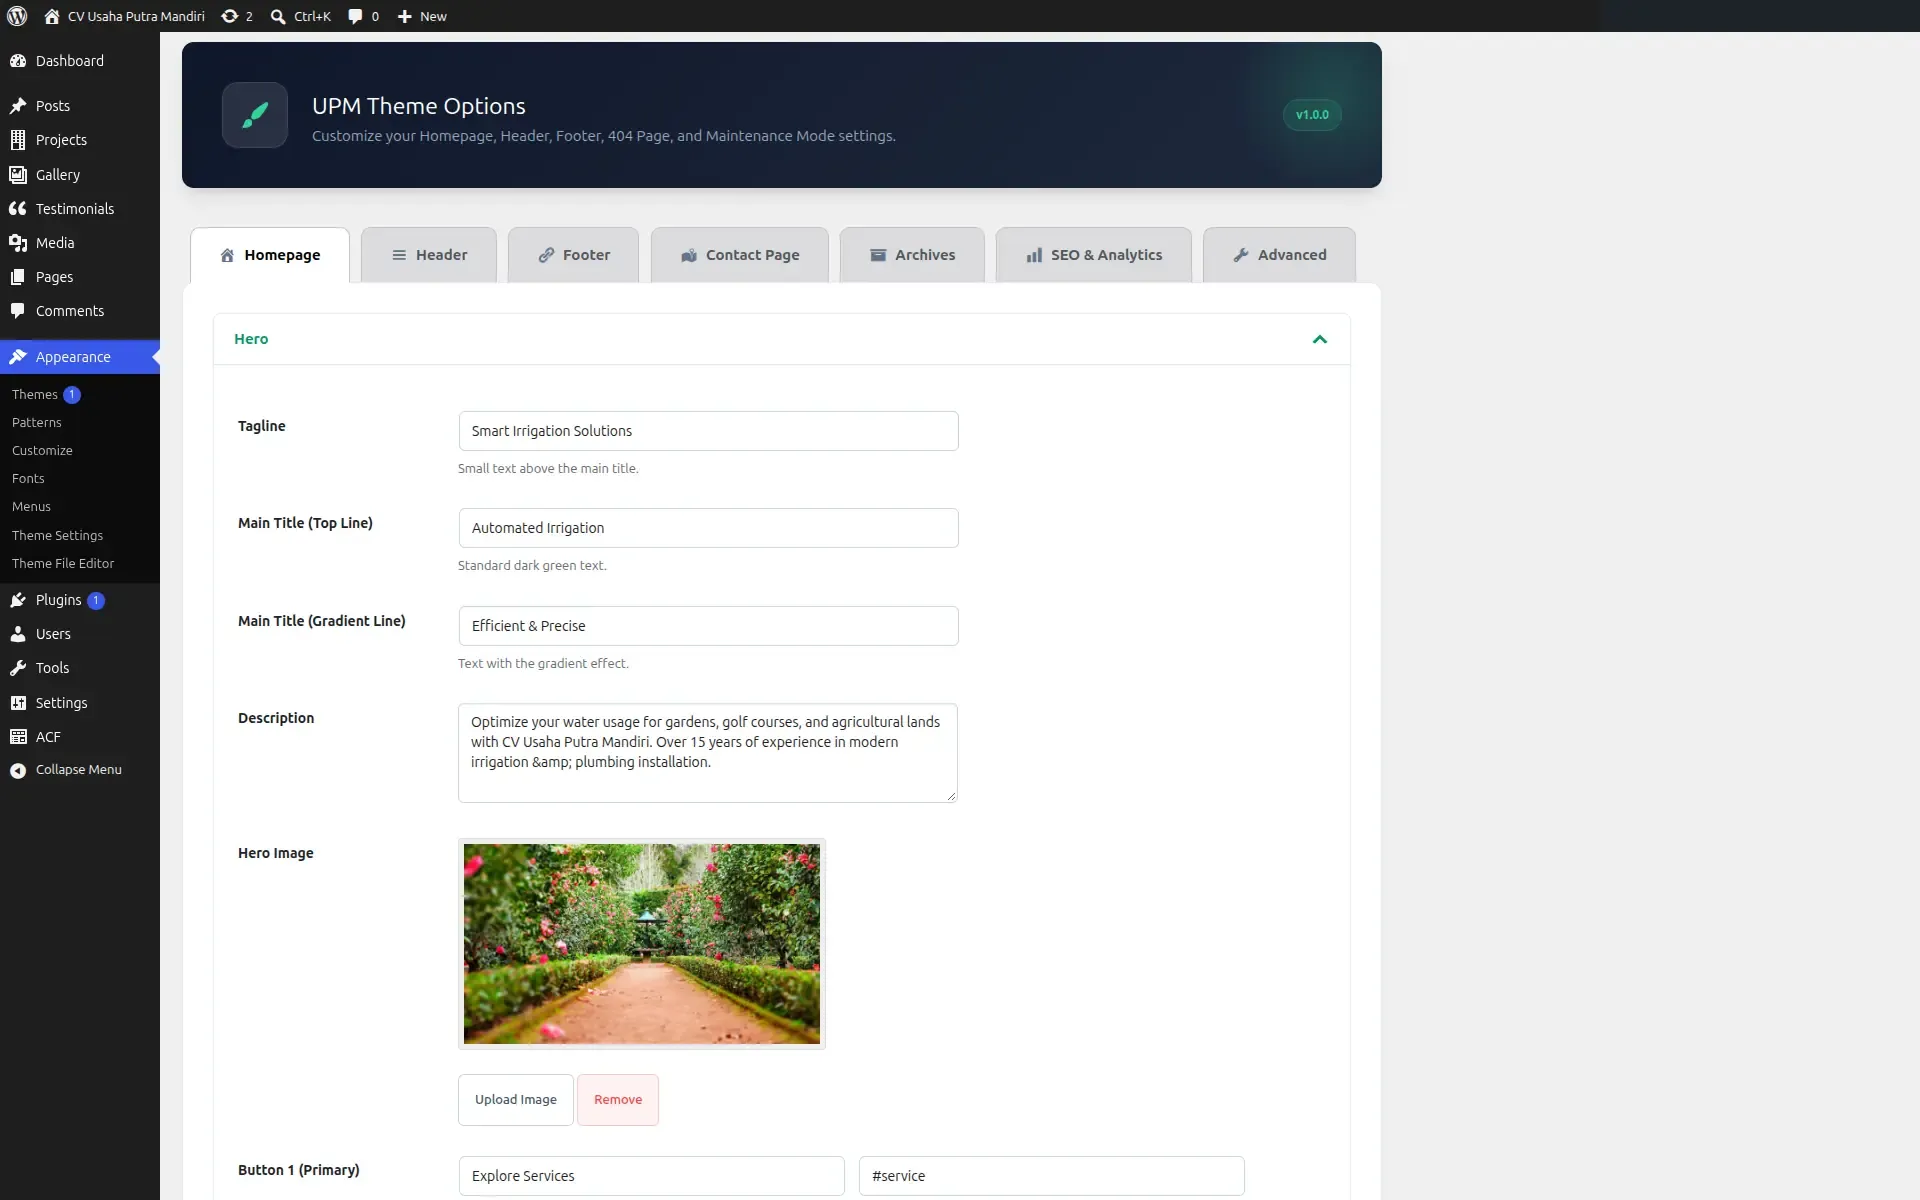
Task: Open the Media library item
Action: (x=80, y=242)
